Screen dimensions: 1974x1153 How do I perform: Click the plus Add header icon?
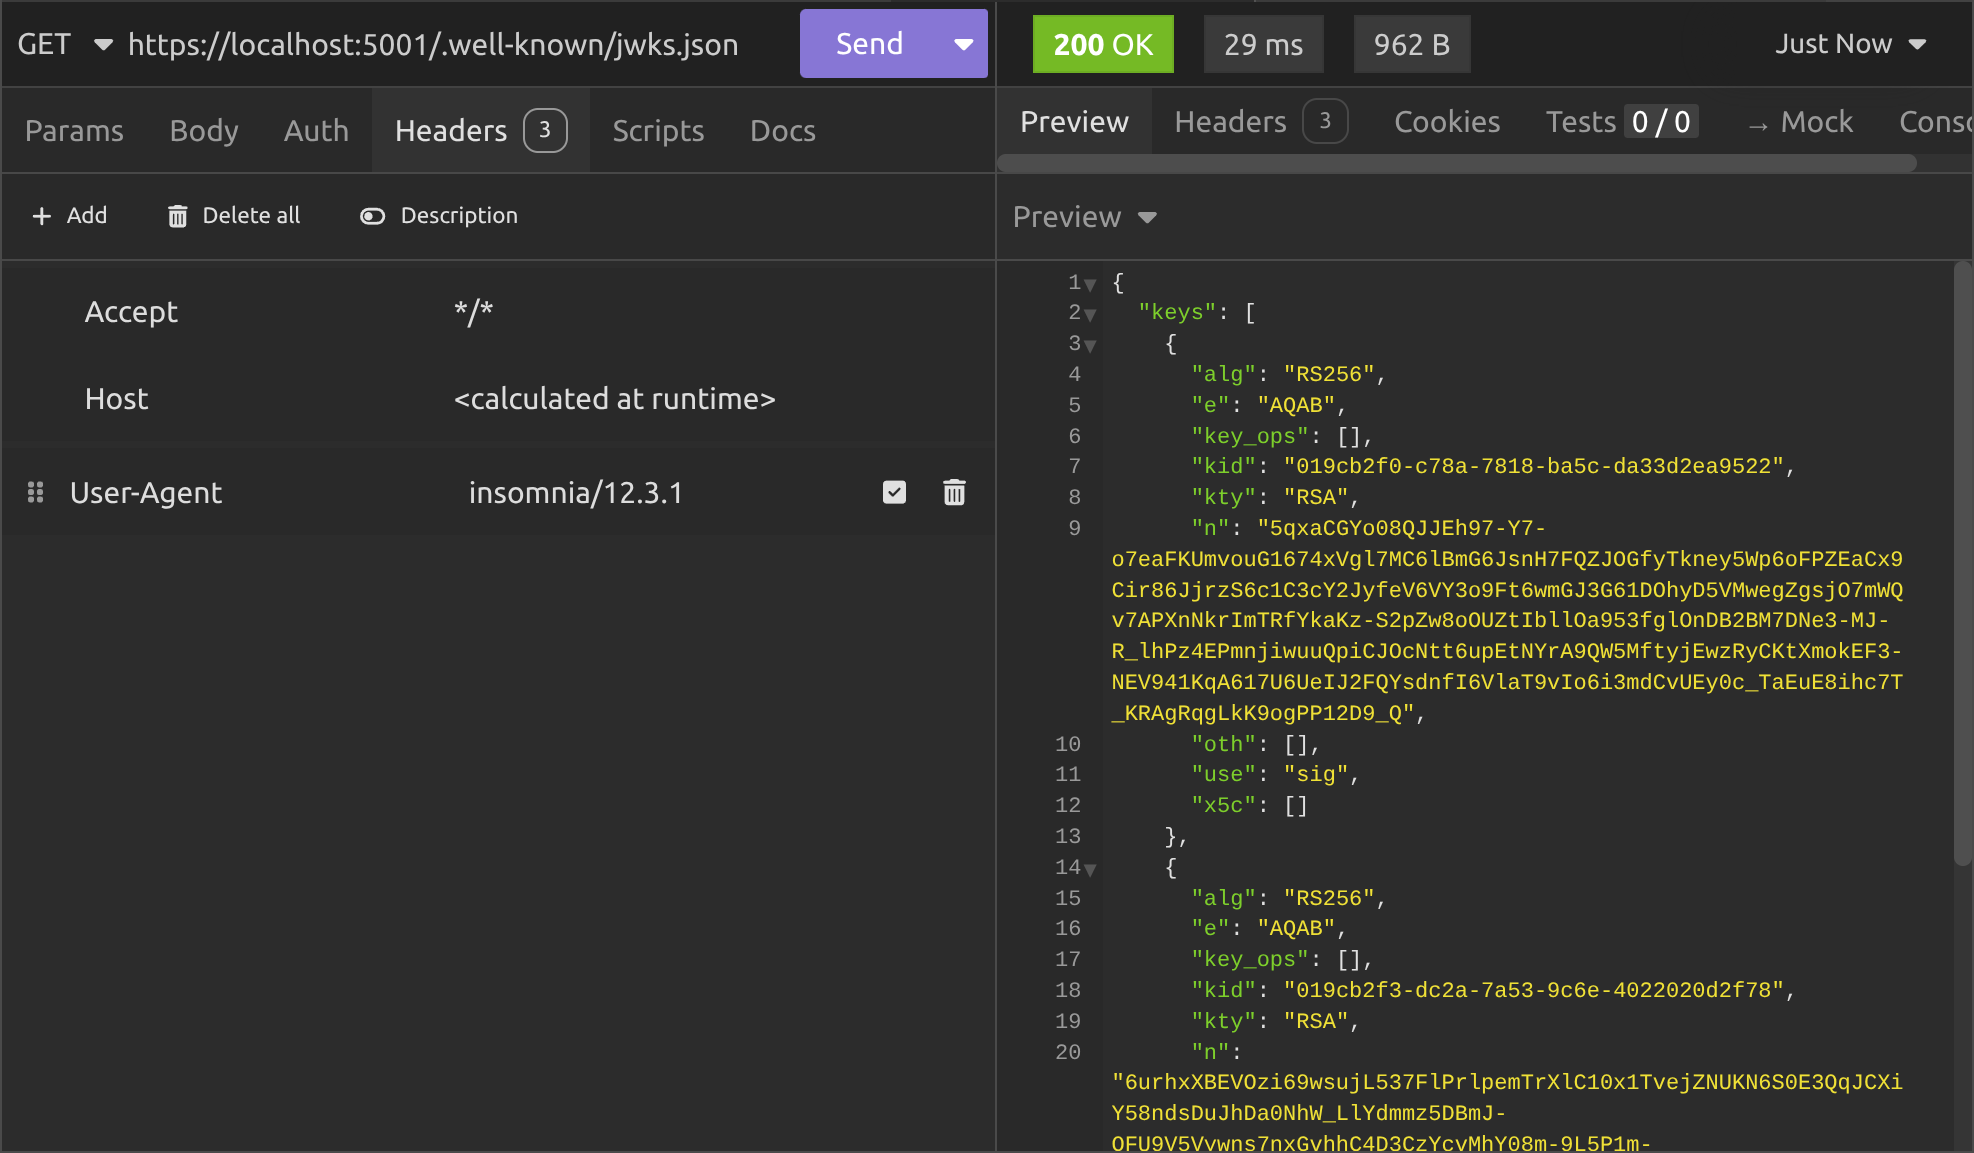tap(42, 216)
